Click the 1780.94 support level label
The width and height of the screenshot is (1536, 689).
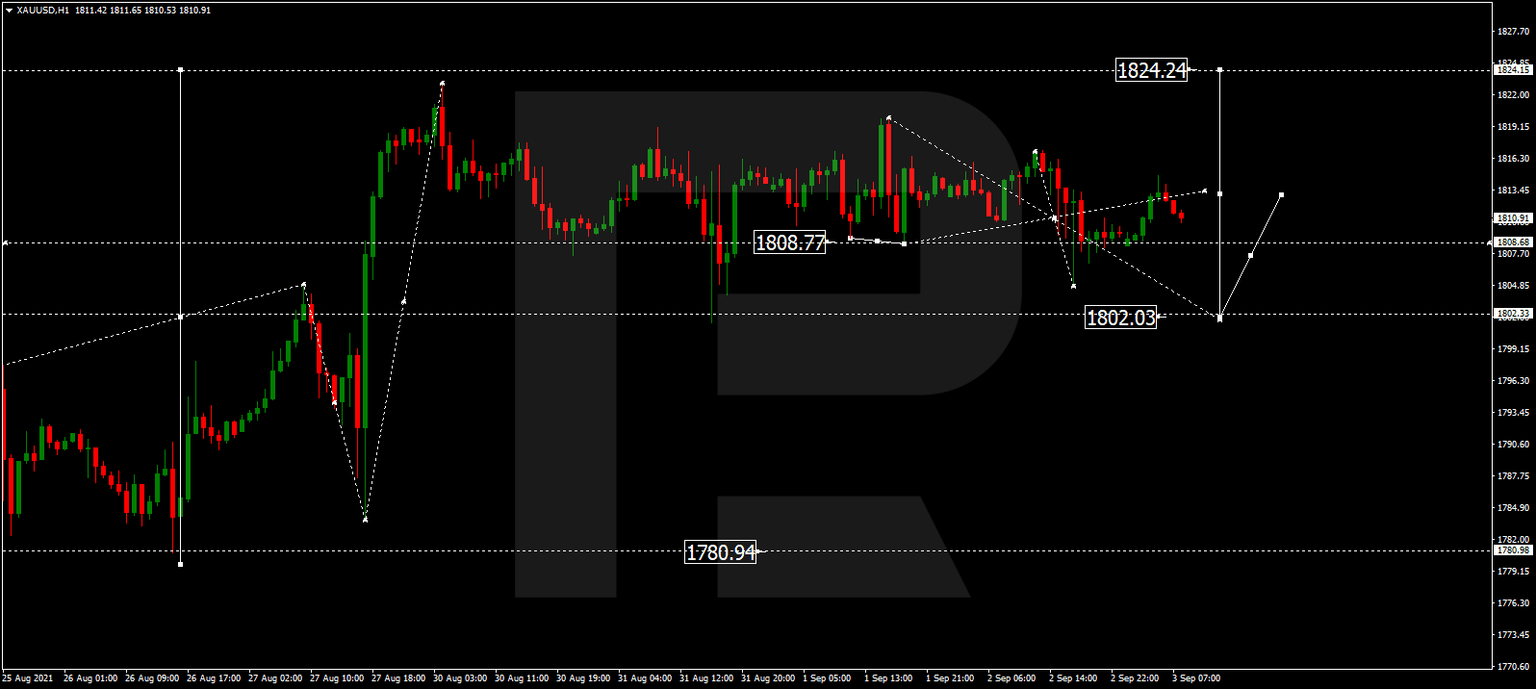[719, 549]
